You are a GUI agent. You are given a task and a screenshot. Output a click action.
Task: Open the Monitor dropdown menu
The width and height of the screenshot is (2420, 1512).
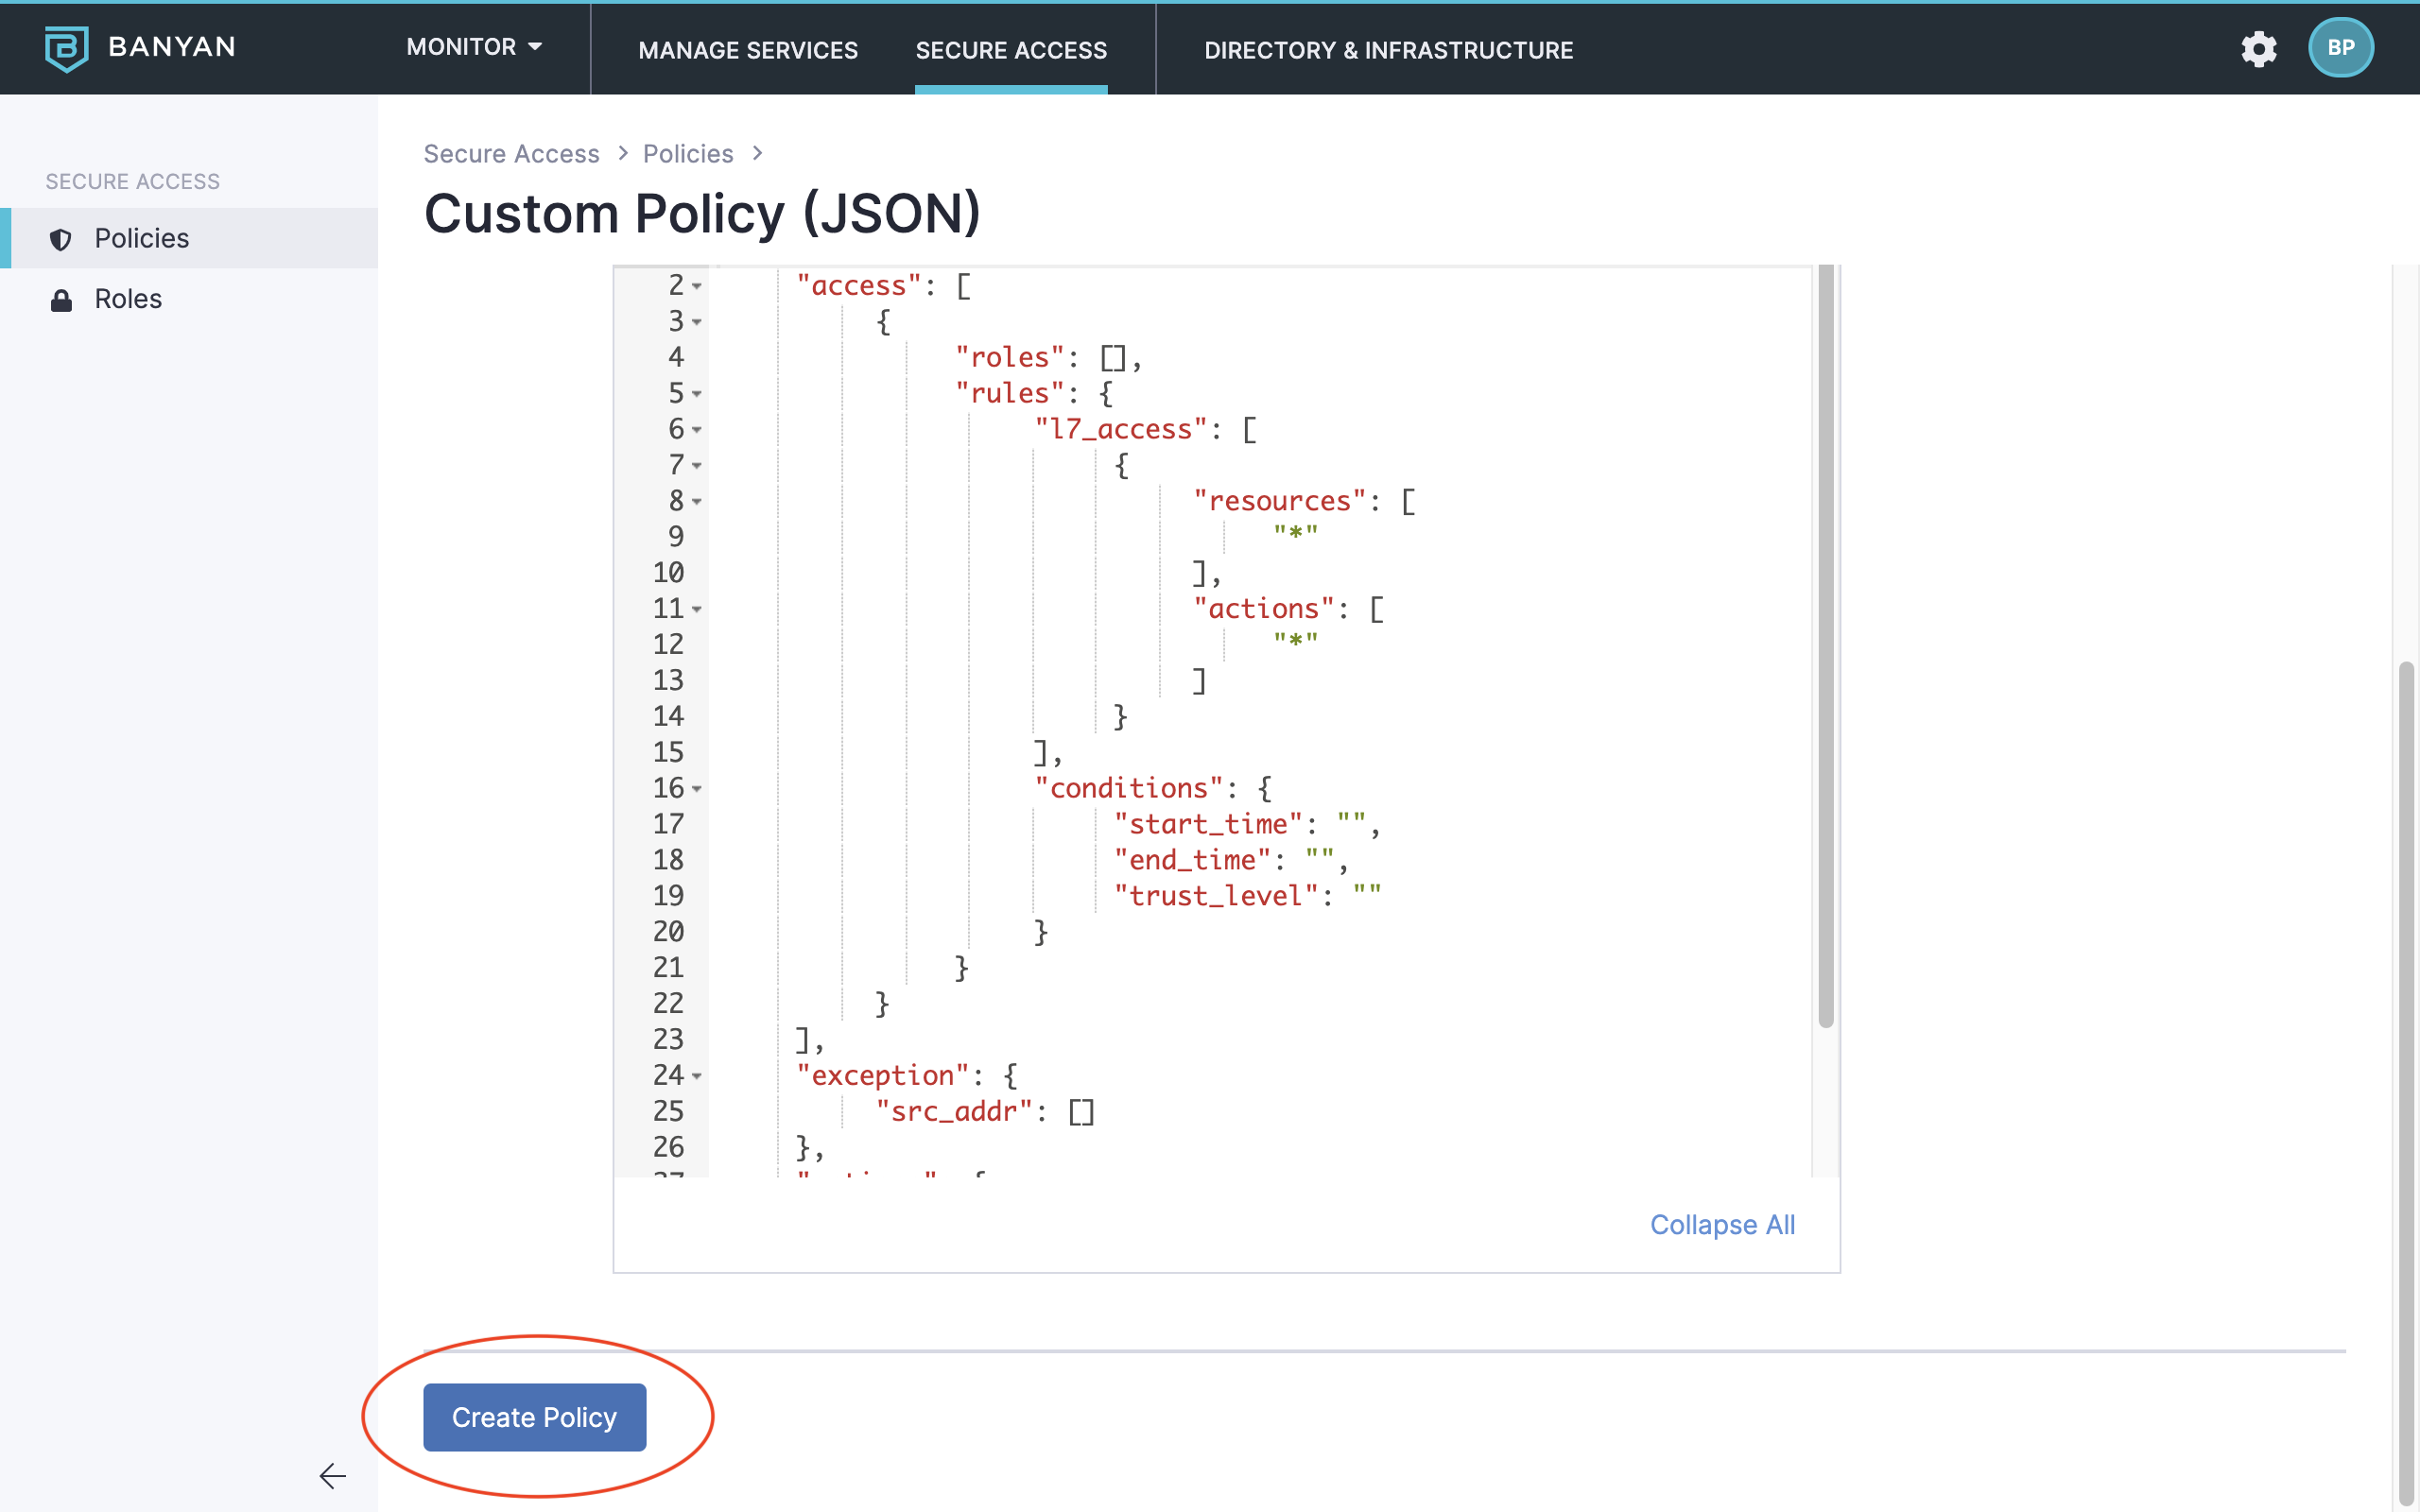[474, 47]
